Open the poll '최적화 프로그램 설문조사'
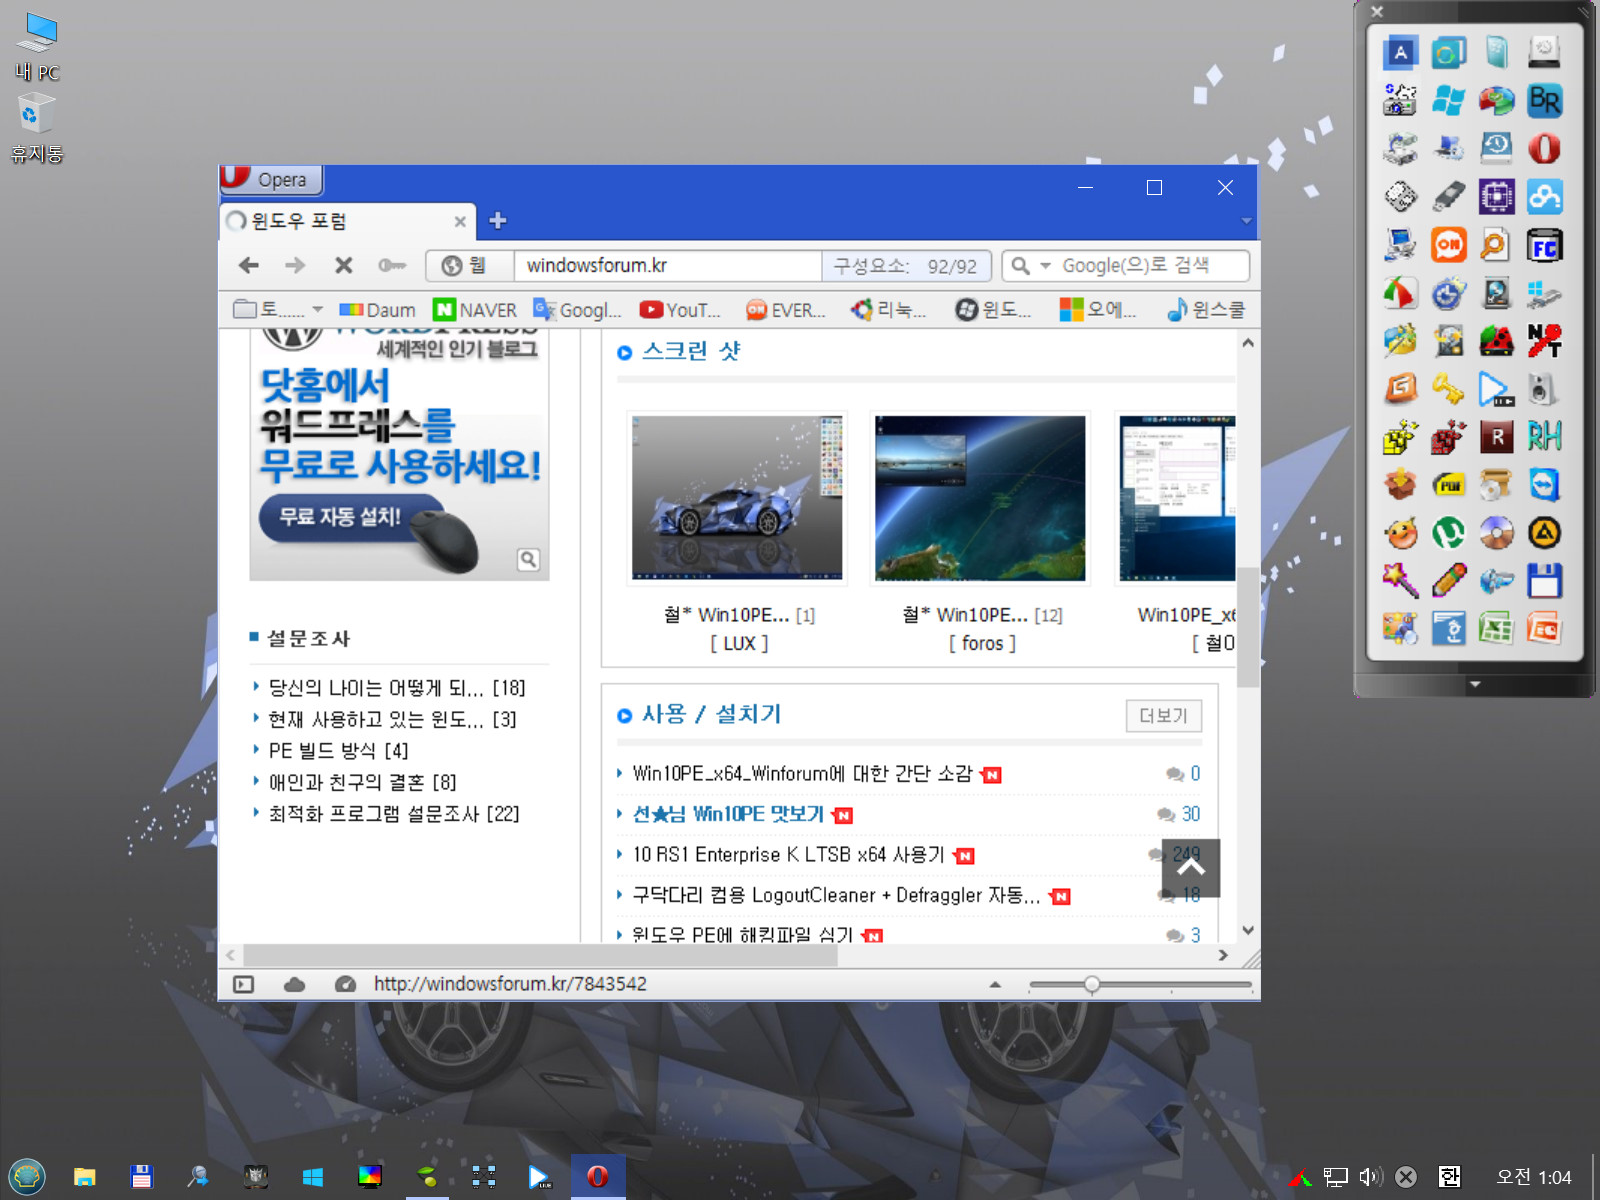Image resolution: width=1600 pixels, height=1200 pixels. [x=394, y=814]
